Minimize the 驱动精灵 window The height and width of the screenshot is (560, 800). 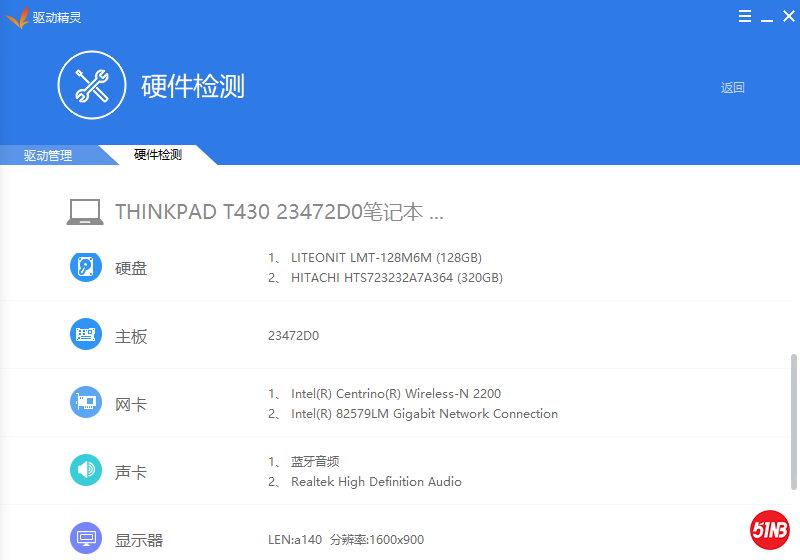767,17
